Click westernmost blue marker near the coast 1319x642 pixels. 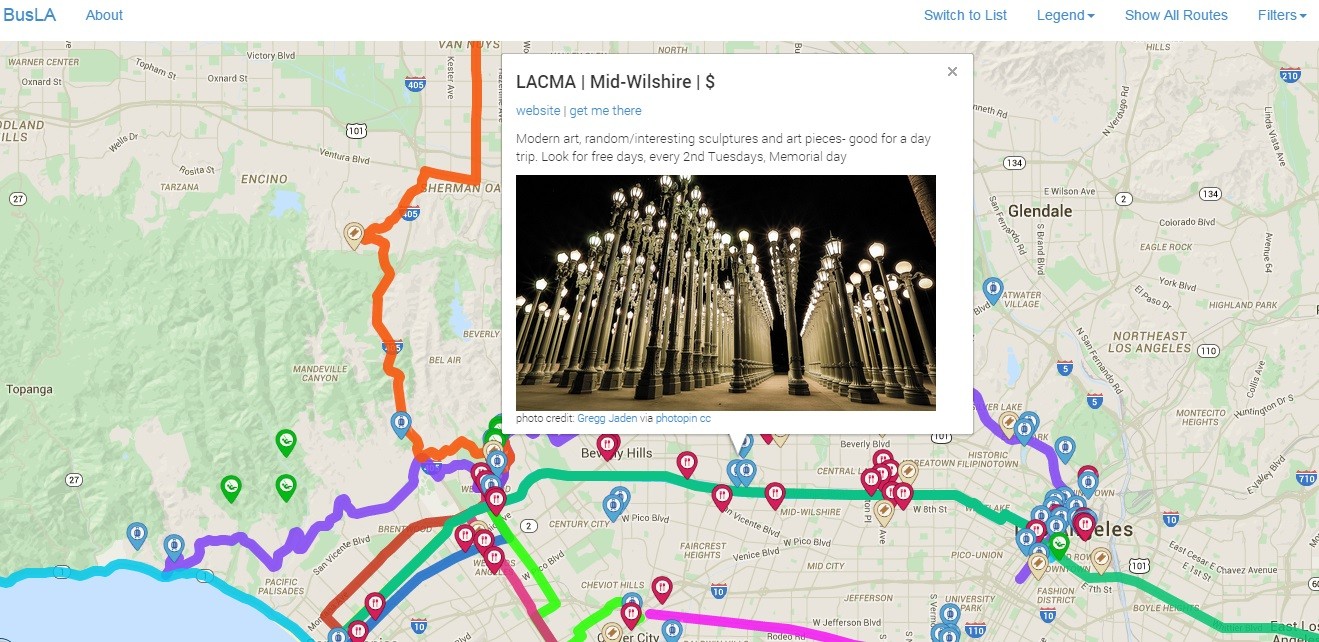tap(136, 535)
